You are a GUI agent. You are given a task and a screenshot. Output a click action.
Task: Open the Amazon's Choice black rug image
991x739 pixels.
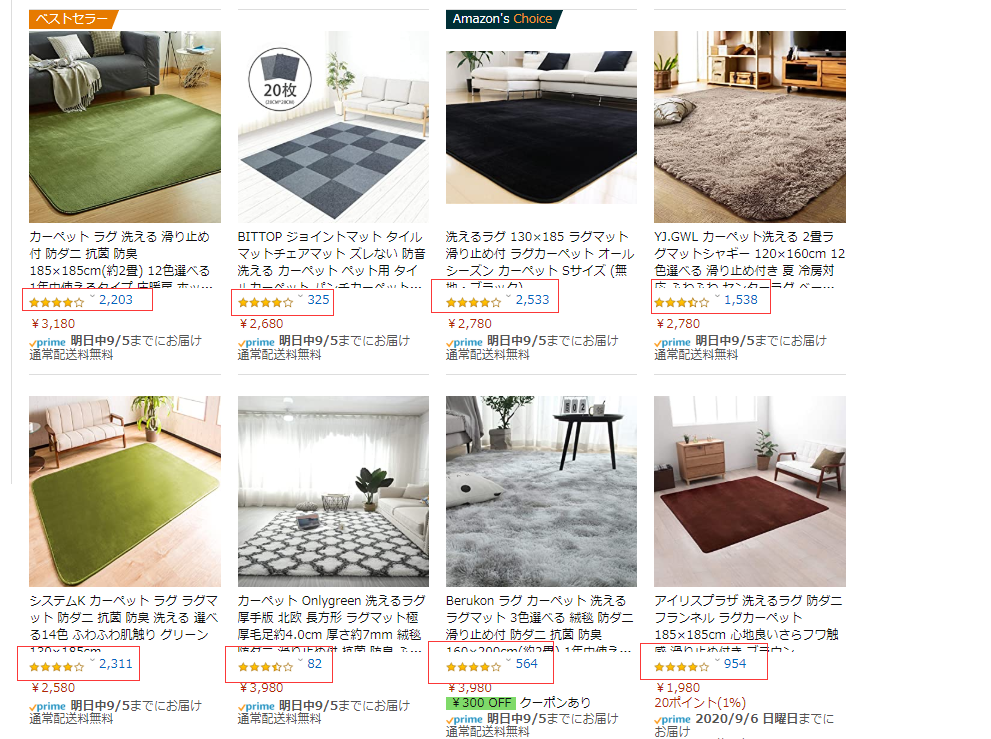tap(541, 126)
